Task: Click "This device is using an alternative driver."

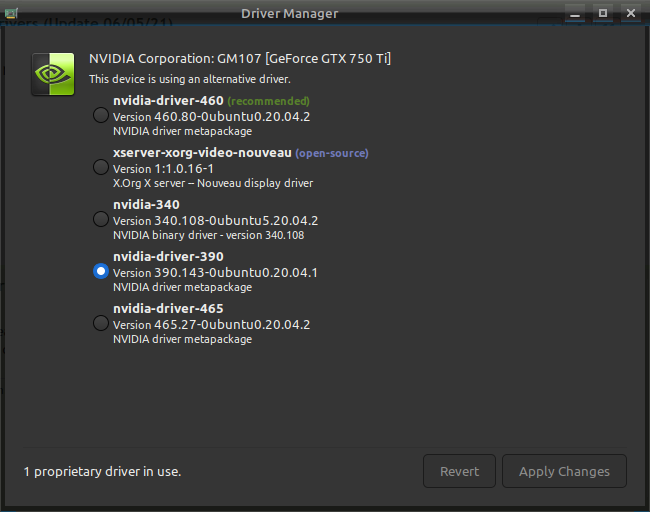Action: coord(190,79)
